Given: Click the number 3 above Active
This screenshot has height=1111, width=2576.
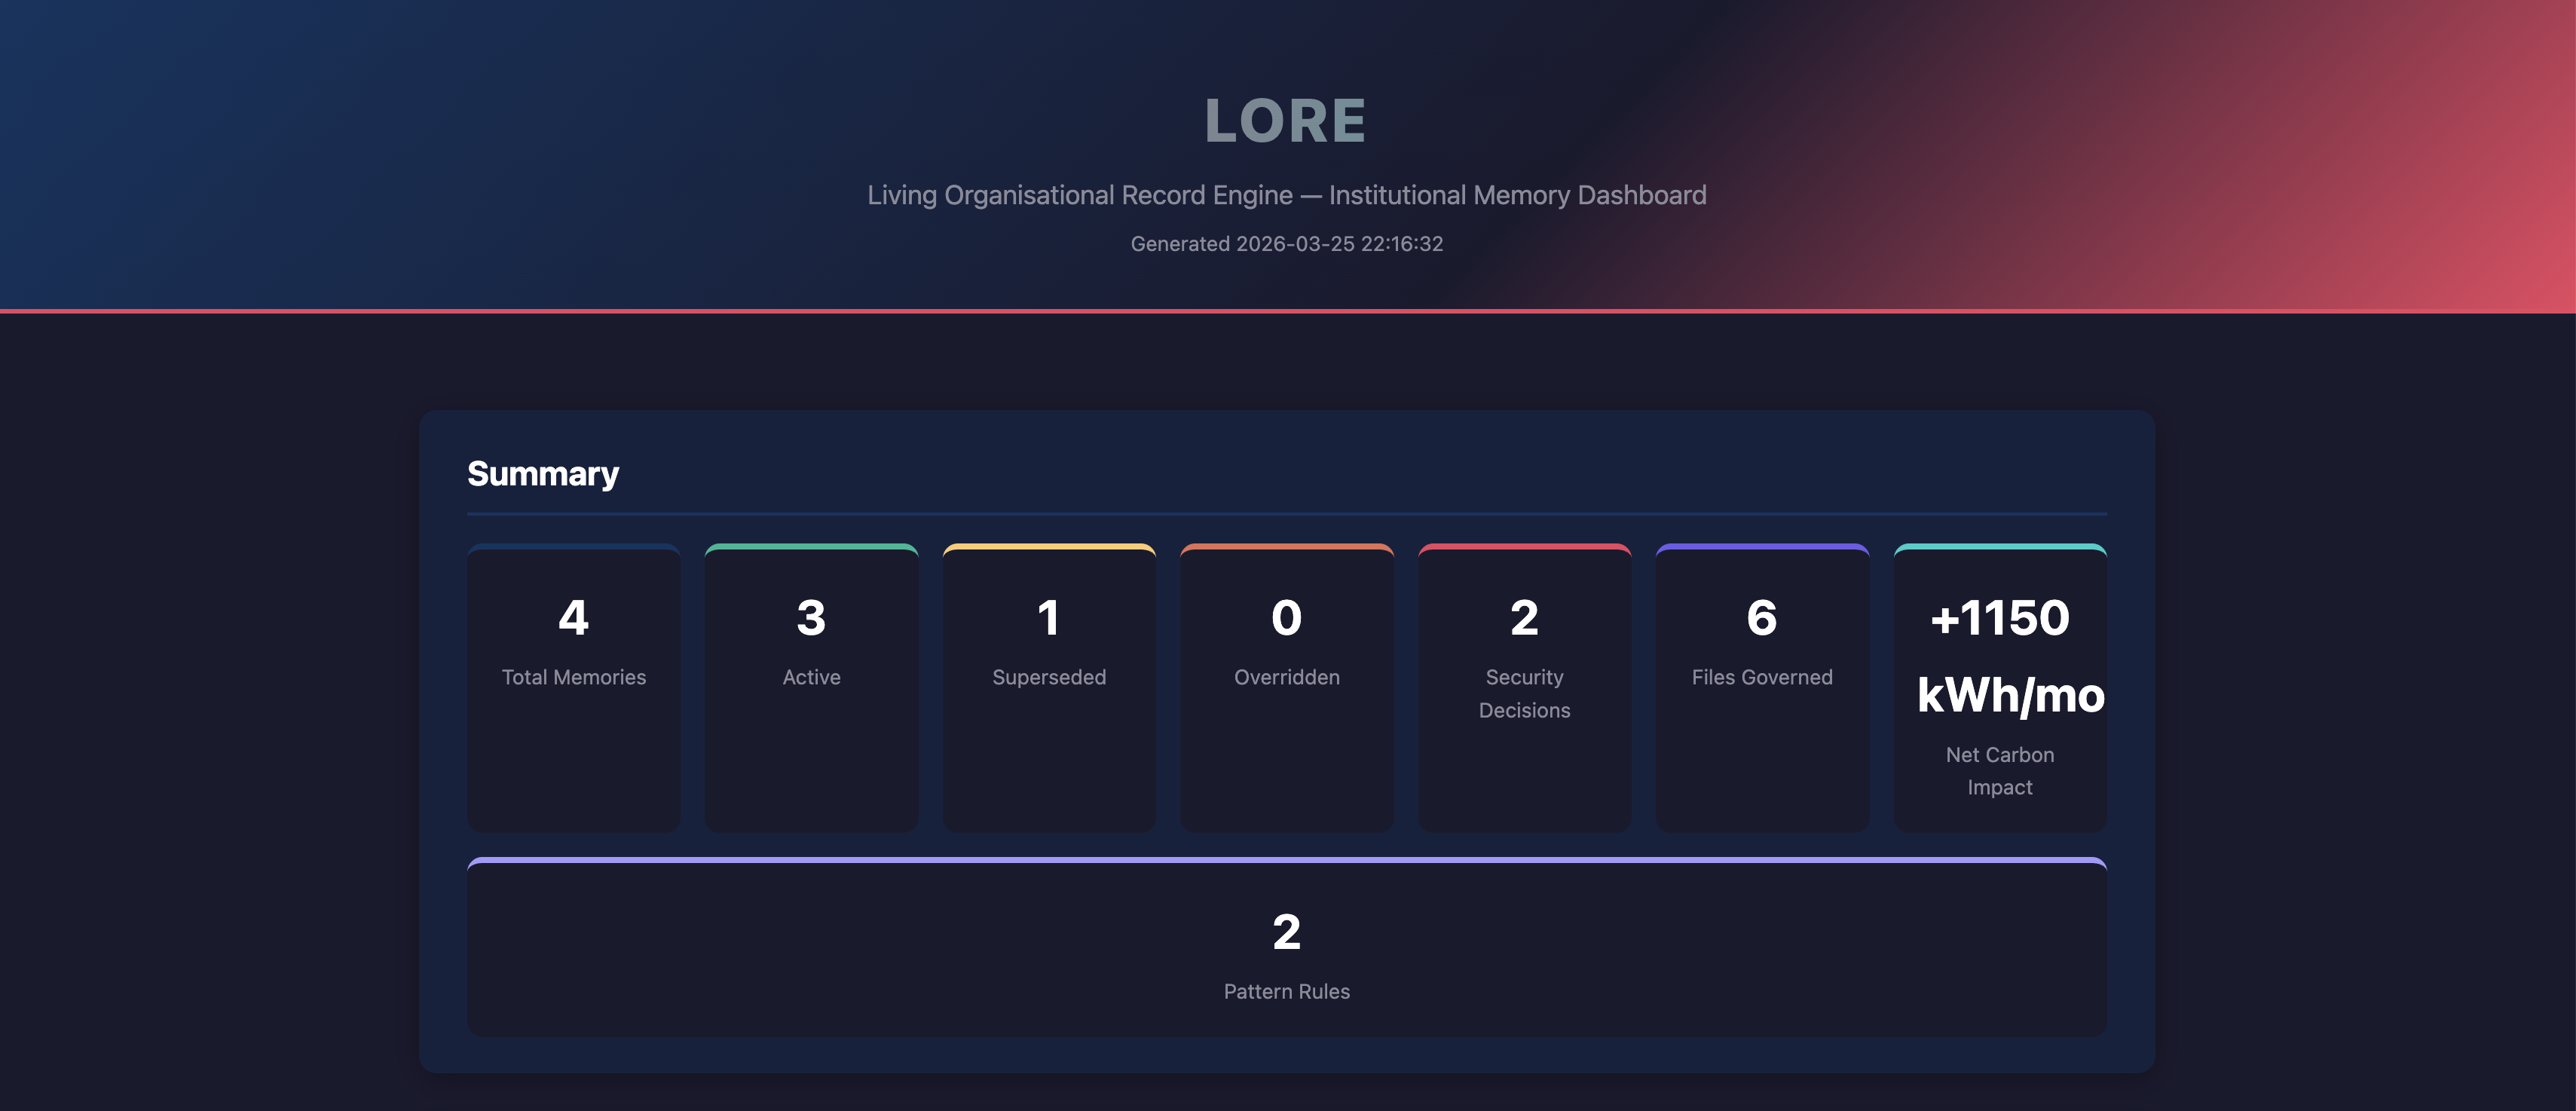Looking at the screenshot, I should [x=811, y=617].
